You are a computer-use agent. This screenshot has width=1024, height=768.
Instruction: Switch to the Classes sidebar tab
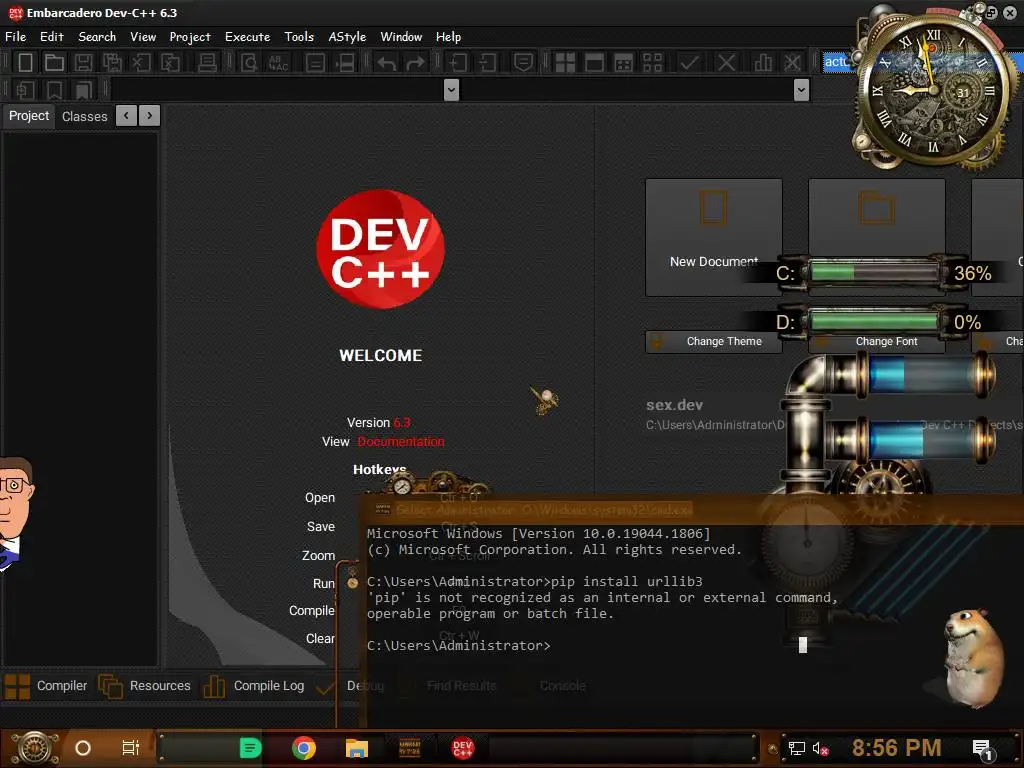pos(84,116)
